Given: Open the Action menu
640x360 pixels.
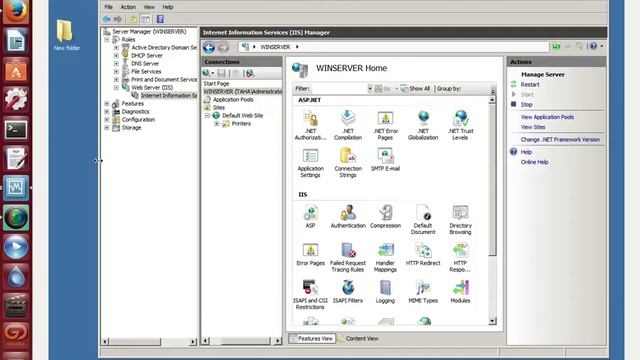Looking at the screenshot, I should [128, 7].
